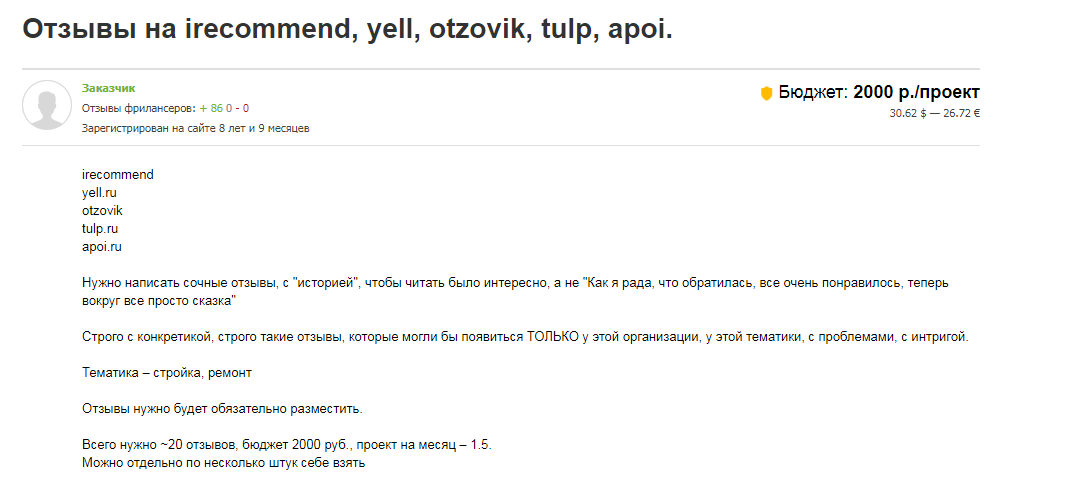Open the green Заказчик profile link
Screen dimensions: 1090x480
pos(108,88)
